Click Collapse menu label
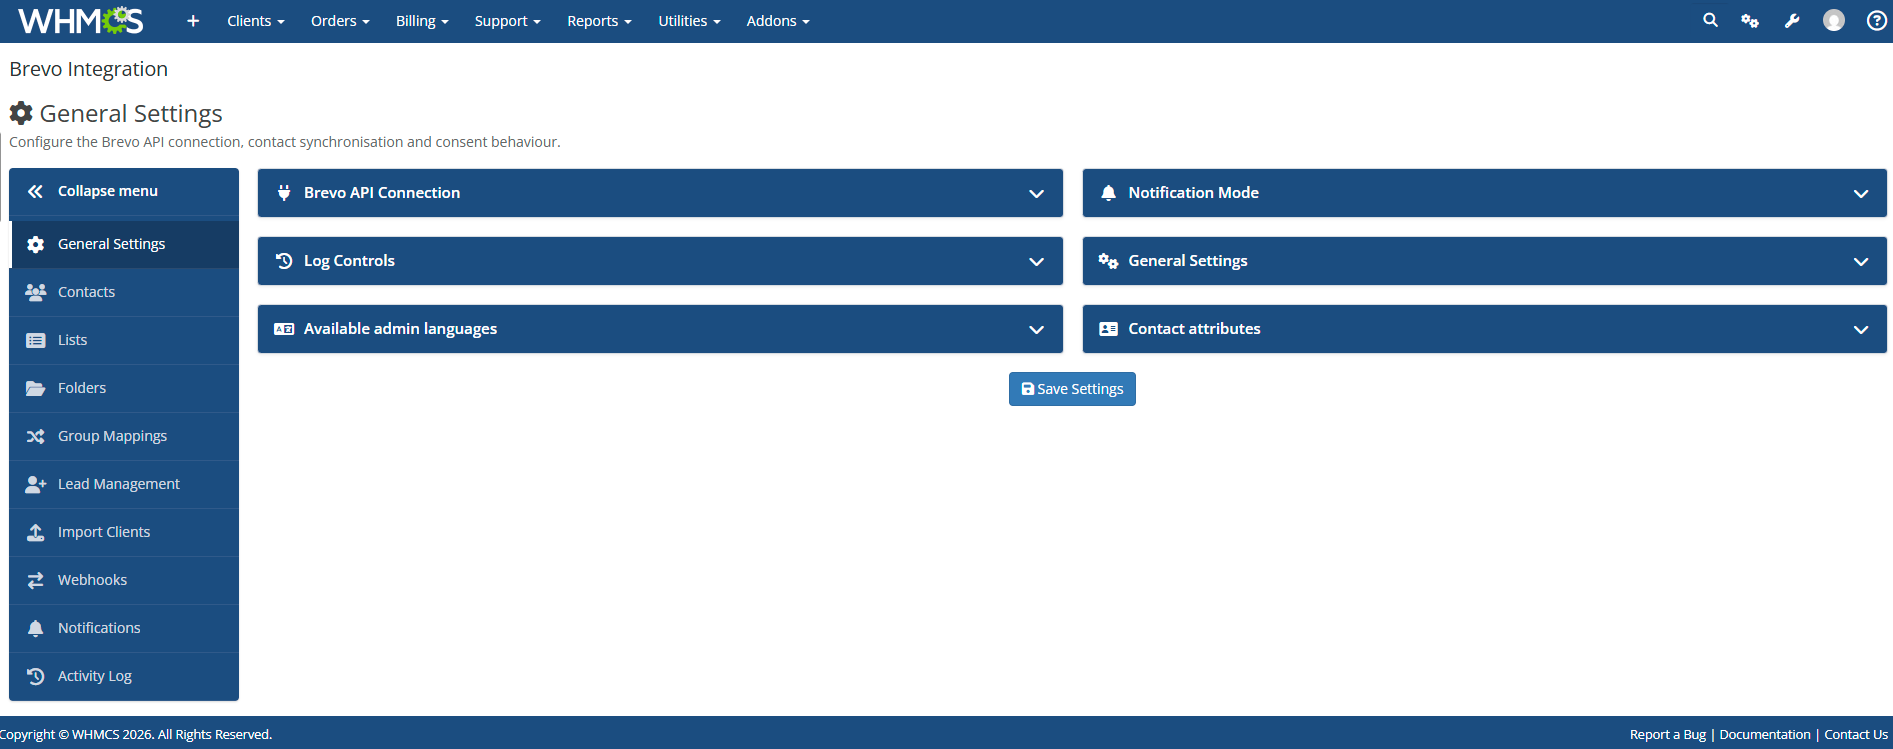The height and width of the screenshot is (749, 1893). pos(108,191)
